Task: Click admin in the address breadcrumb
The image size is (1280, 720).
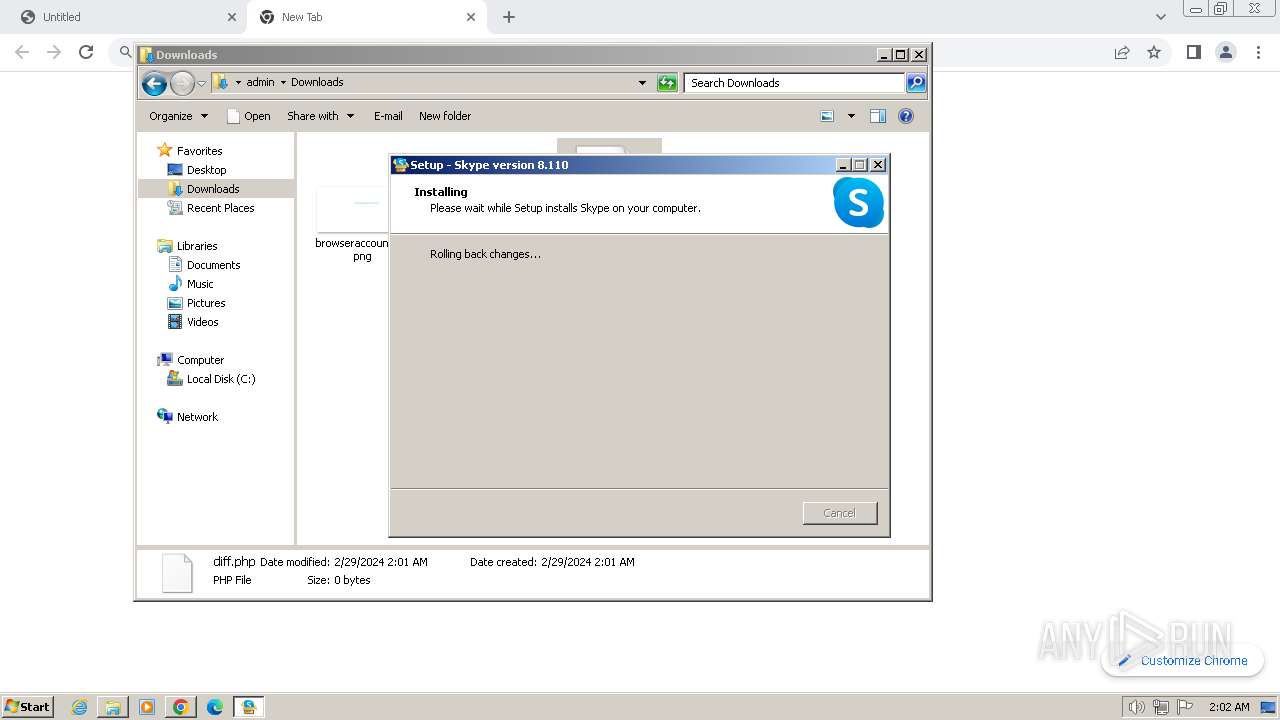Action: click(x=260, y=83)
